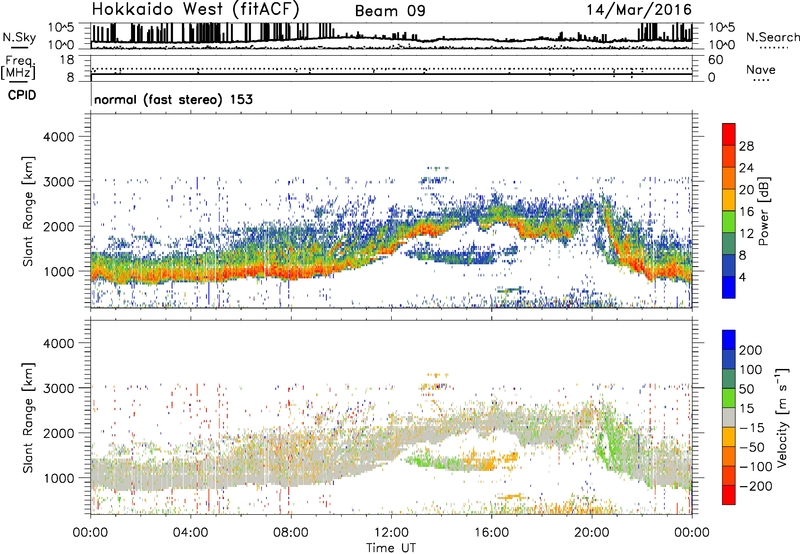Screen dimensions: 800x554
Task: Click the '4000' tick on power panel
Action: point(58,137)
